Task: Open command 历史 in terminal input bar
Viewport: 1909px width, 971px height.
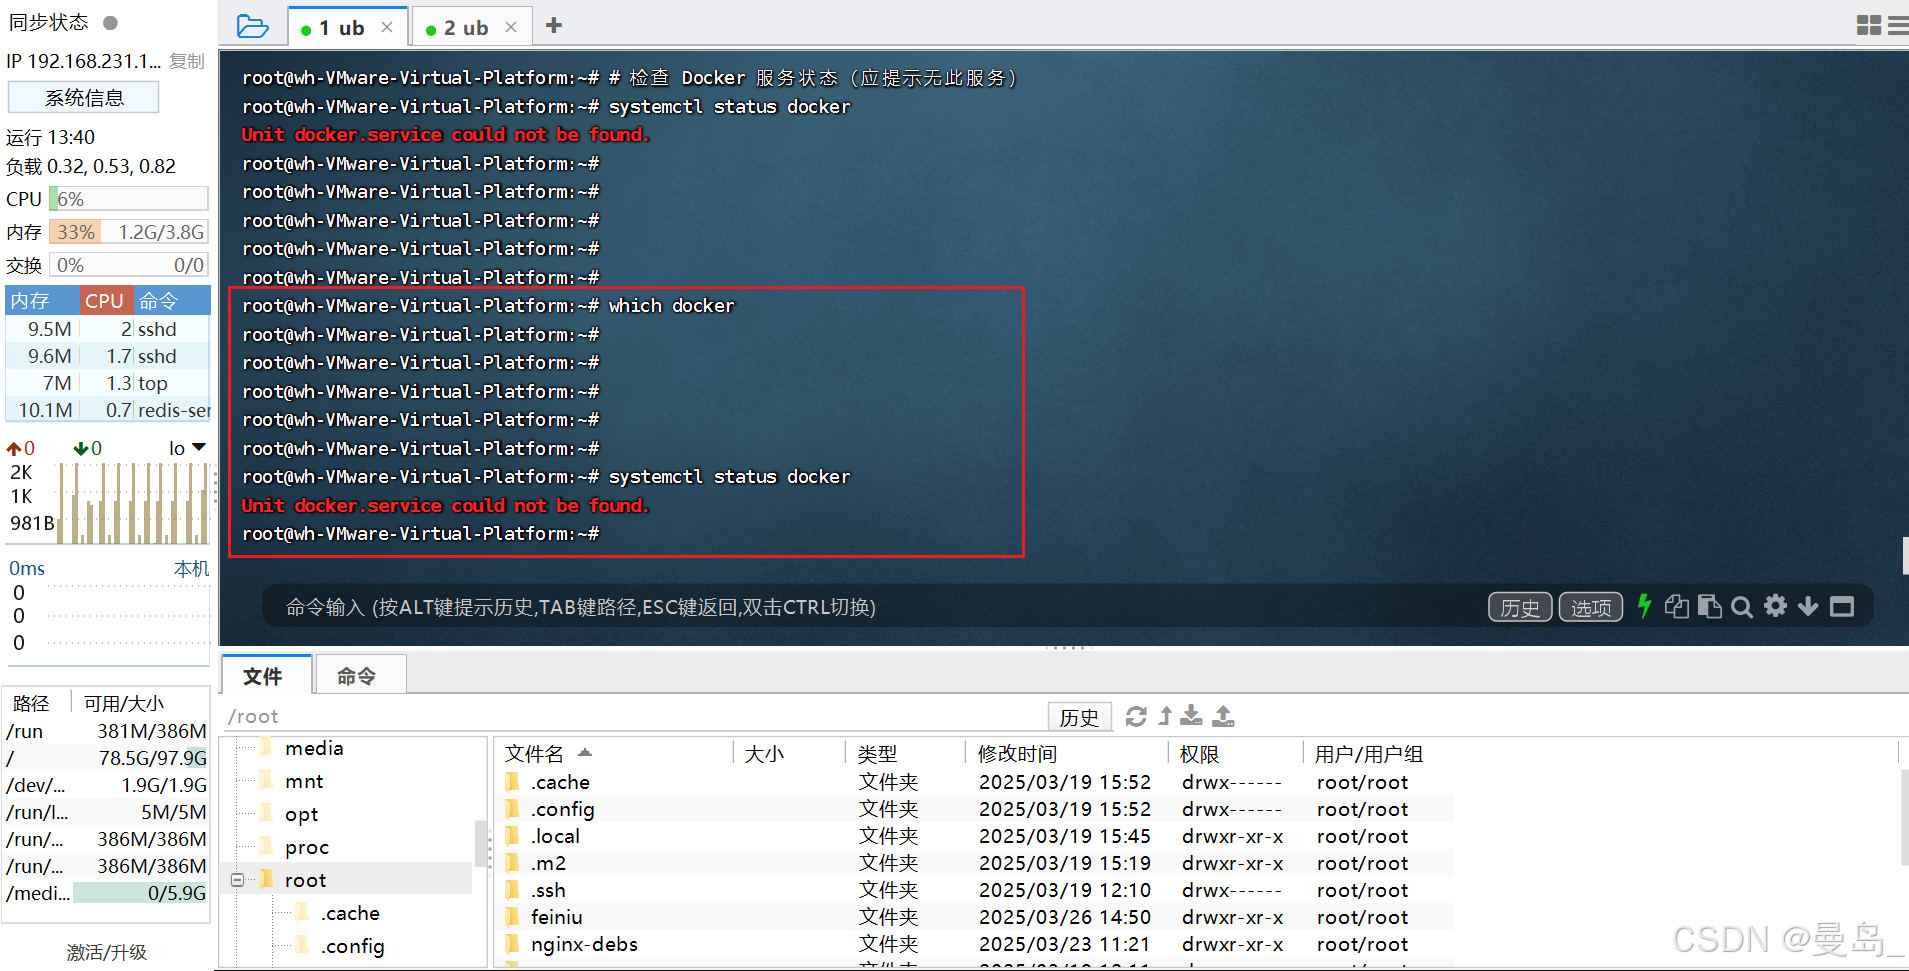Action: point(1520,607)
